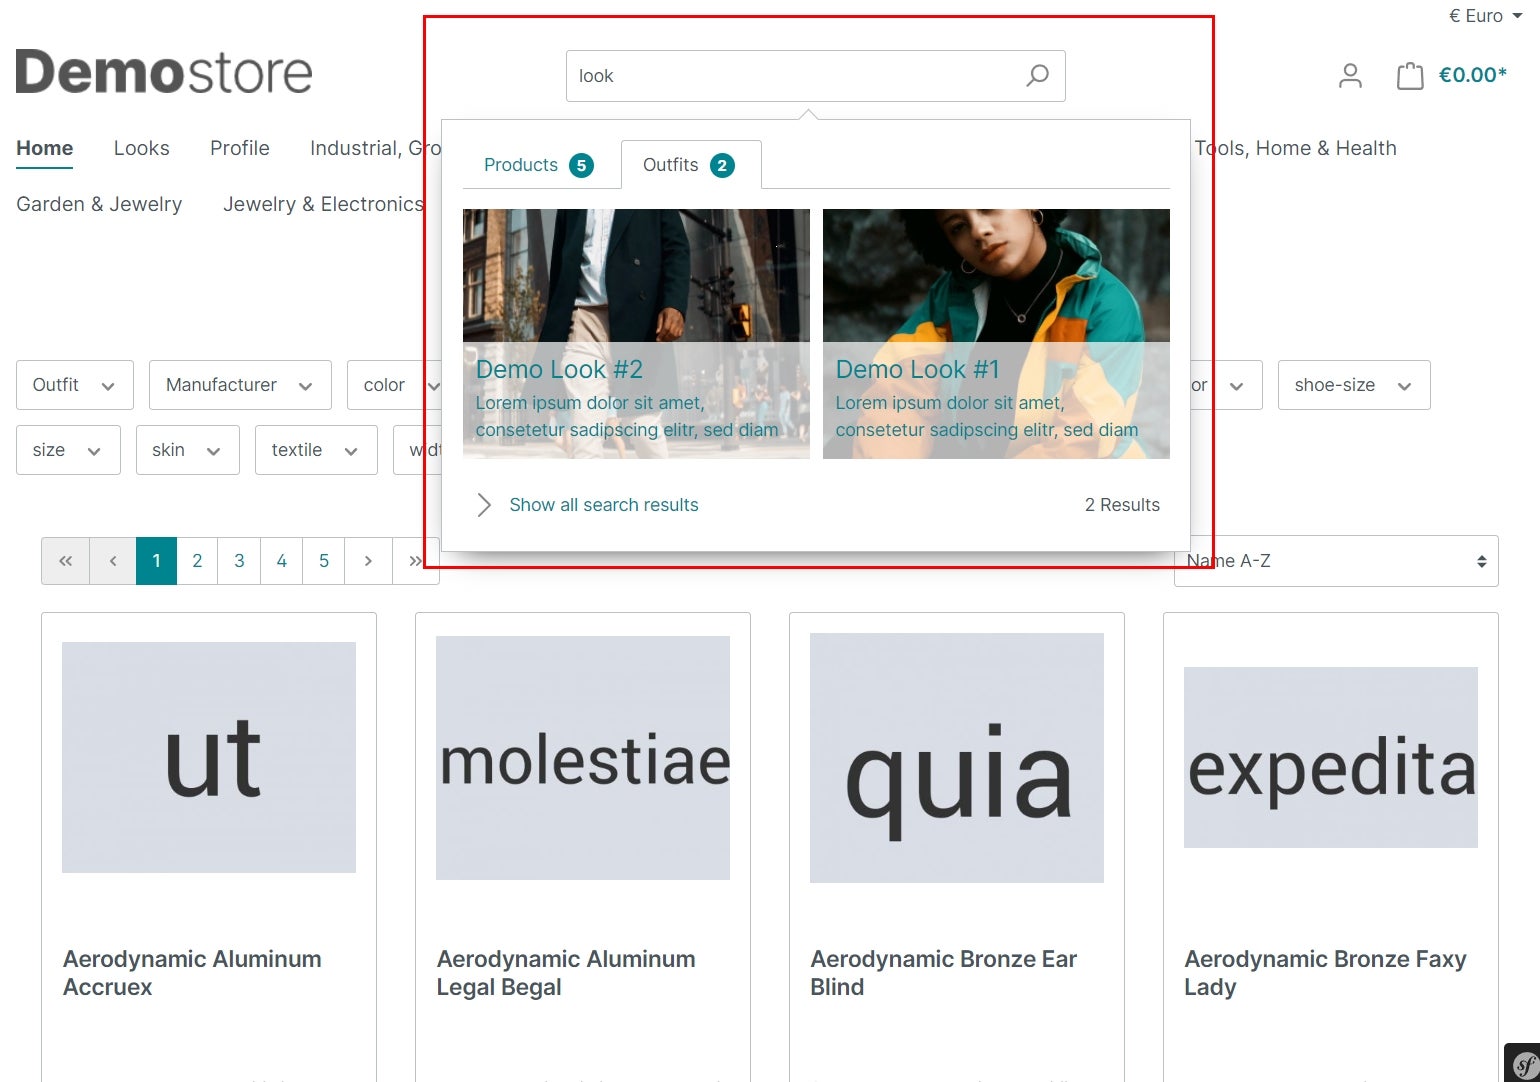
Task: Open the Euro currency dropdown
Action: 1485,16
